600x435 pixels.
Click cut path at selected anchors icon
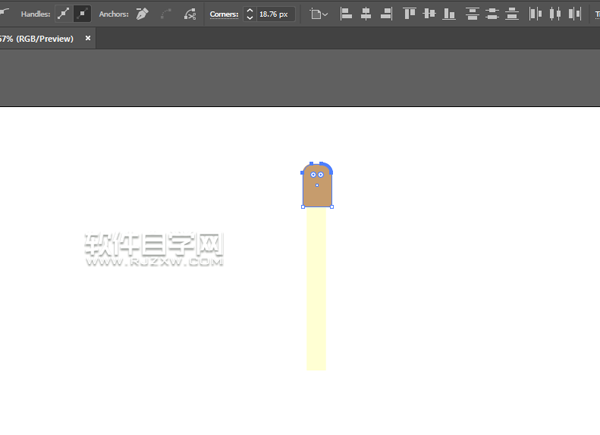point(189,15)
